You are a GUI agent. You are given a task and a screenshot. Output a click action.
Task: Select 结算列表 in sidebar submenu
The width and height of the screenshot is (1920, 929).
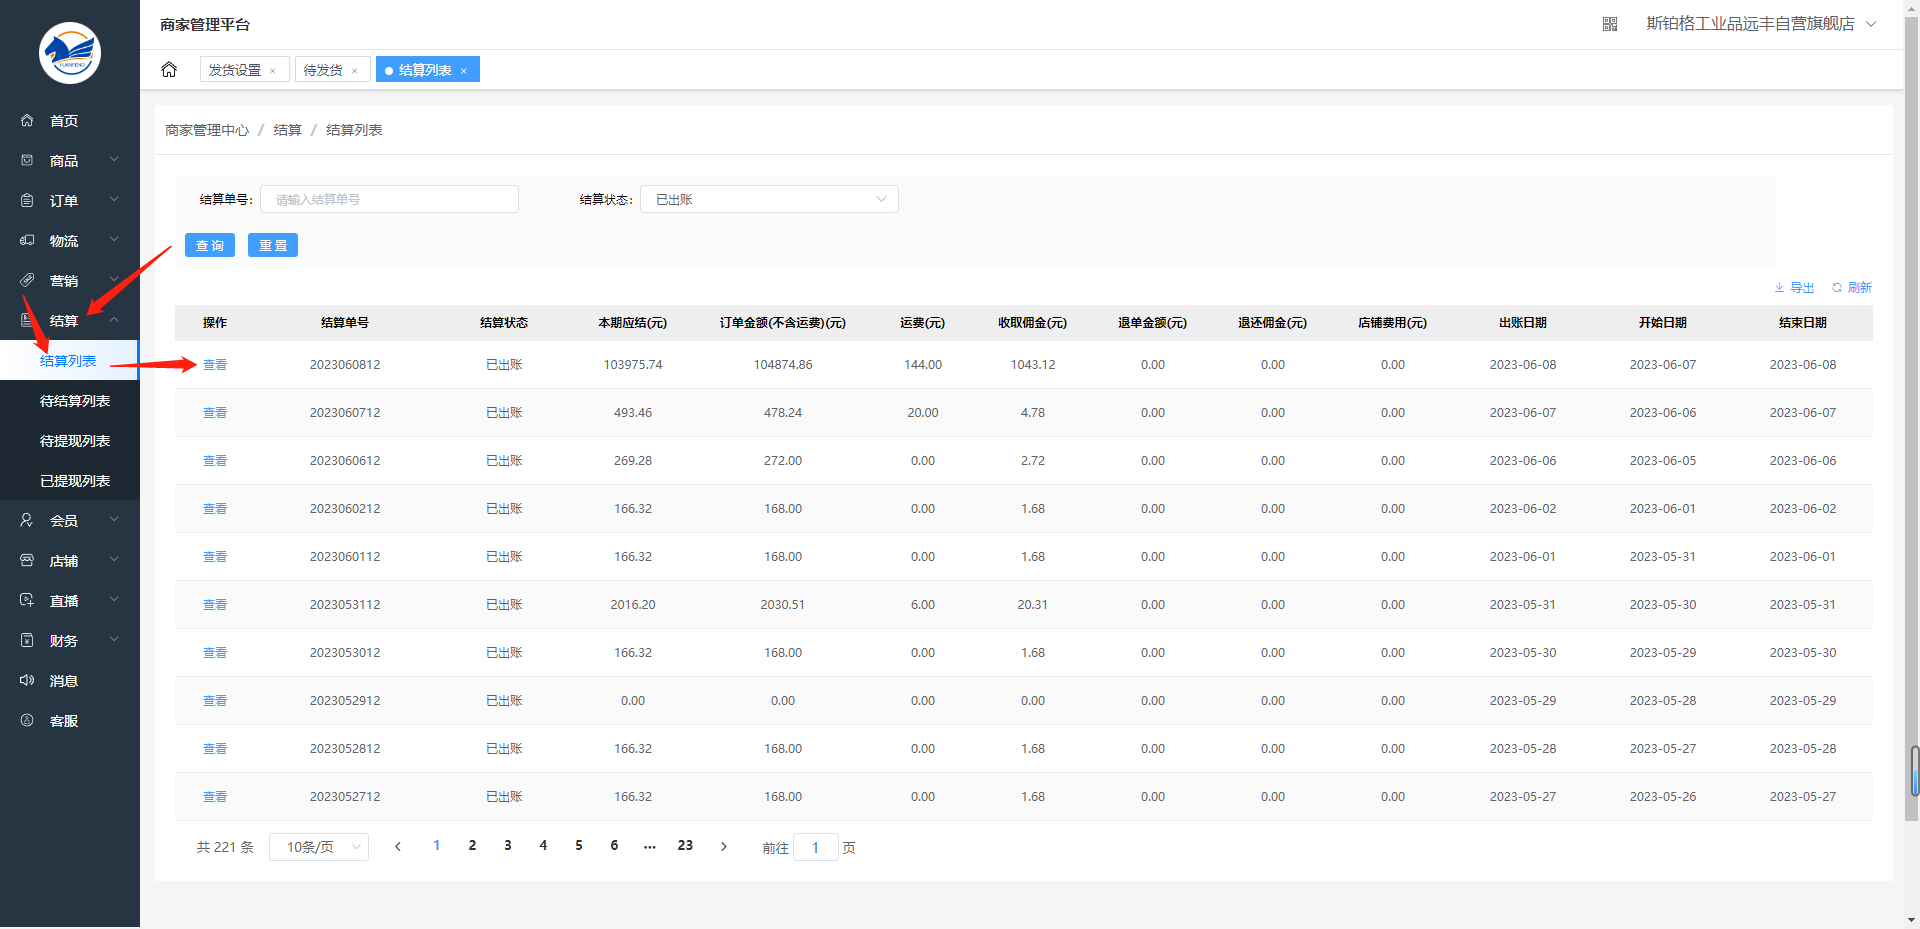[x=70, y=361]
